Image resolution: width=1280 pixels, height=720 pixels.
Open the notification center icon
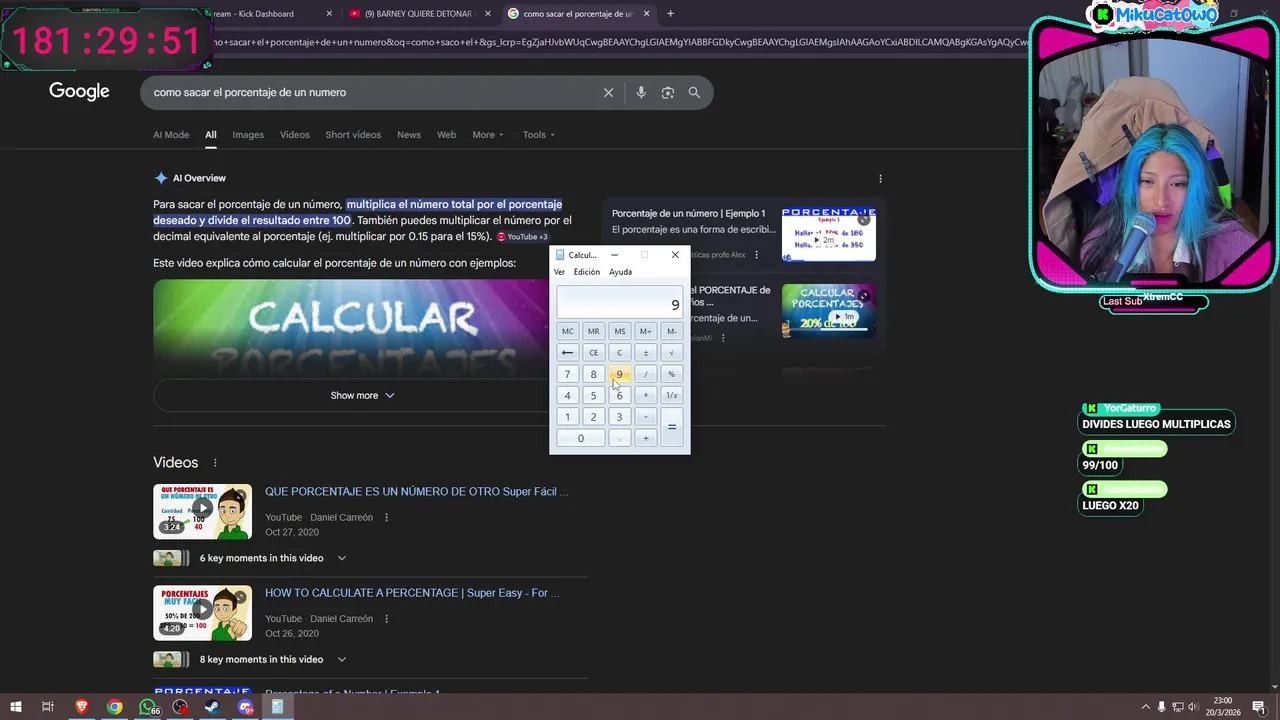click(x=1259, y=707)
